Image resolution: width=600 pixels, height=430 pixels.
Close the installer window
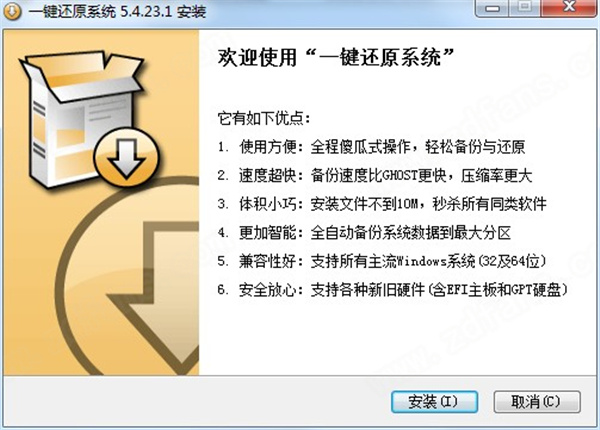(x=569, y=8)
